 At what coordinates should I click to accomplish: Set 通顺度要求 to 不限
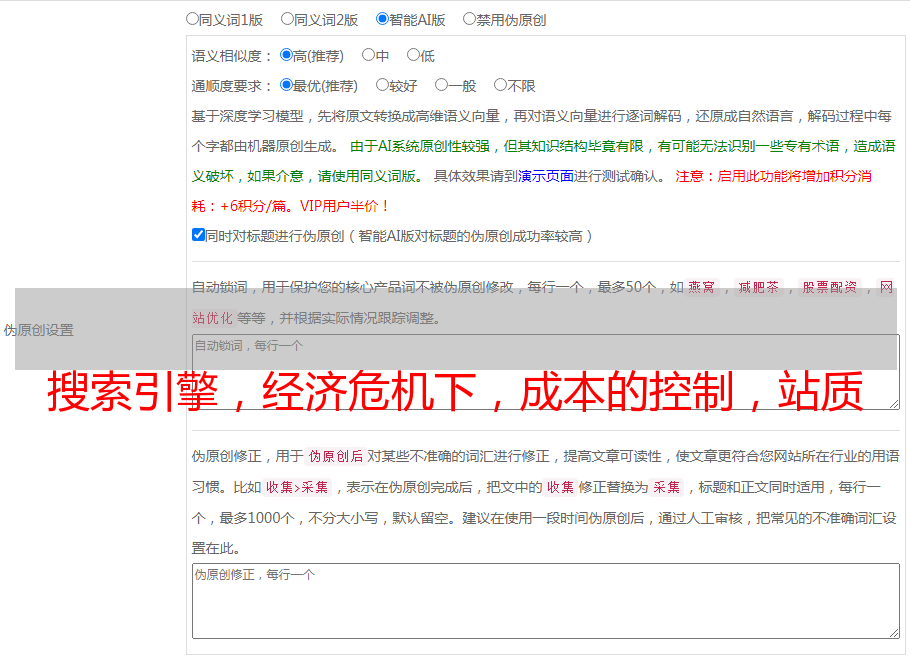point(500,85)
